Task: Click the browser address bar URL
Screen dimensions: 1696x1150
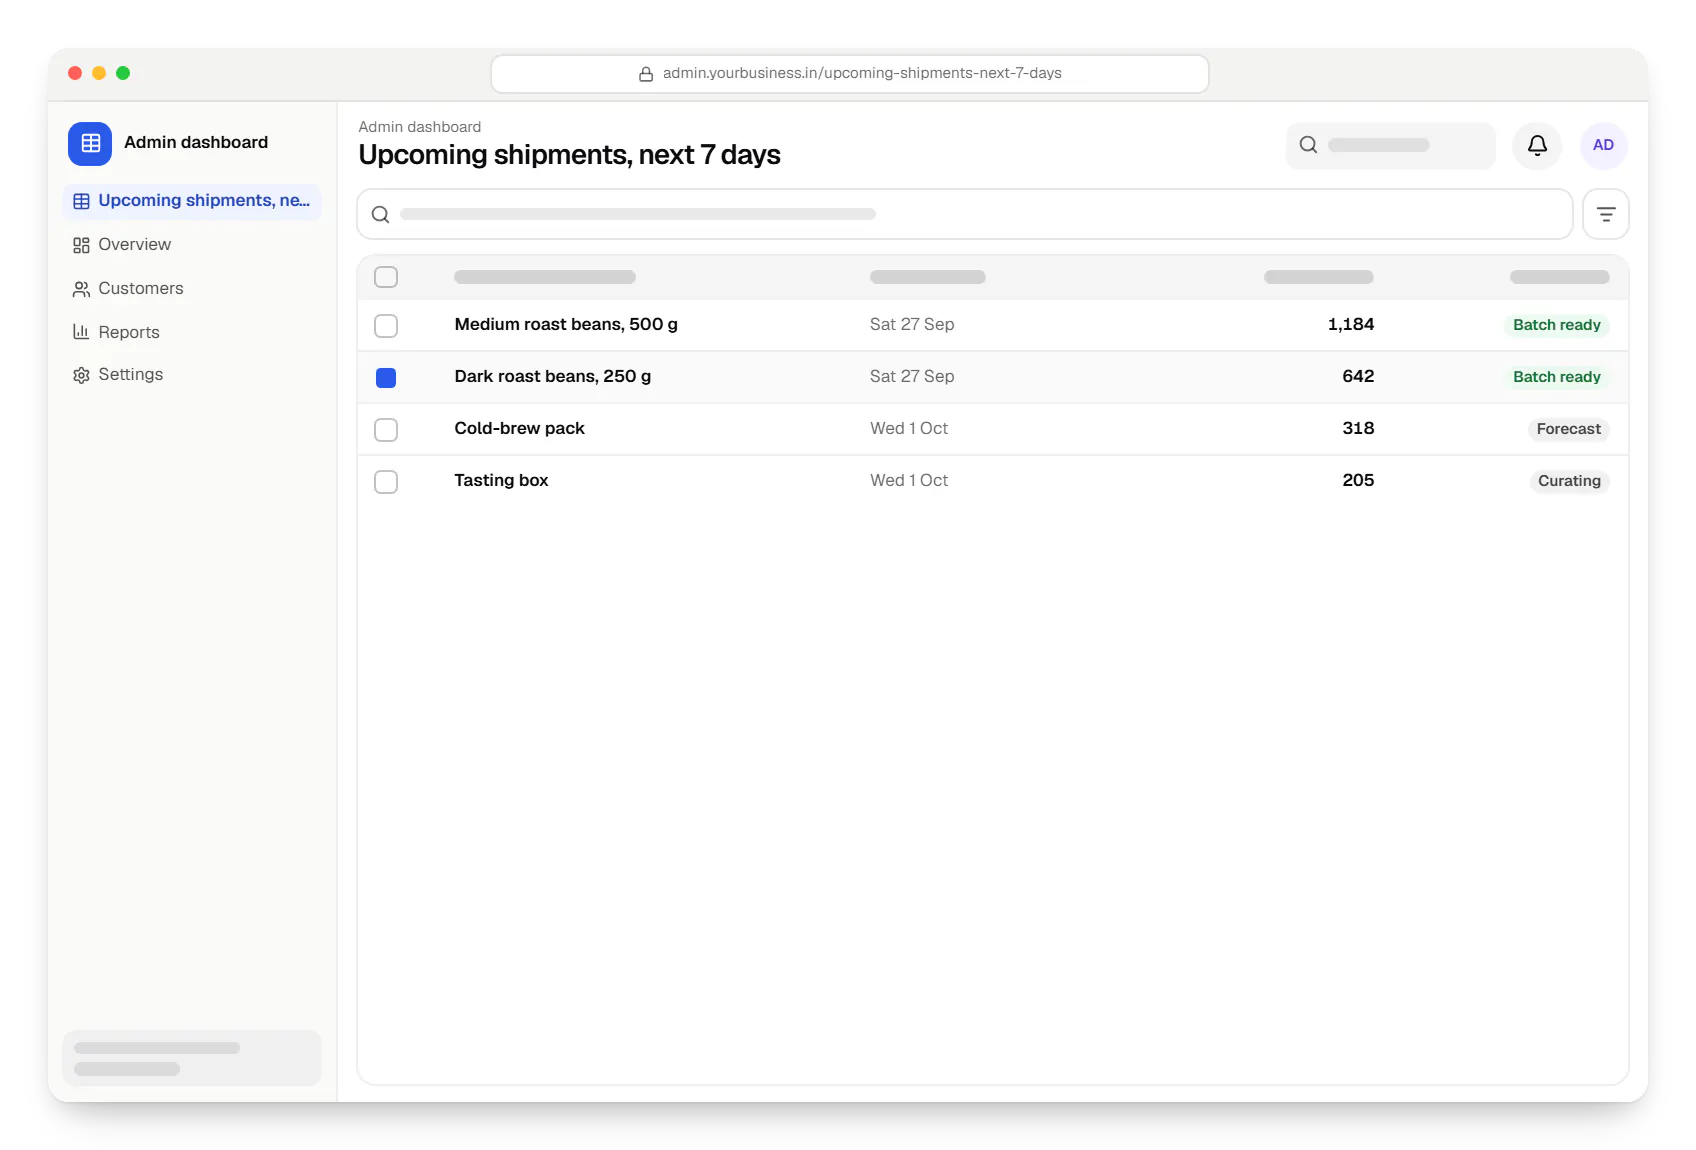Action: click(x=850, y=74)
